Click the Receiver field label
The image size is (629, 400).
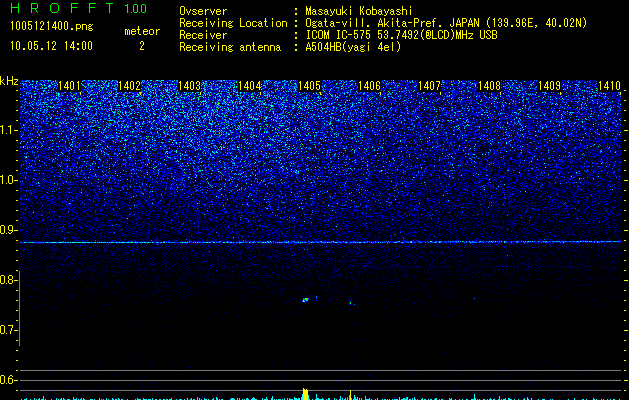(203, 35)
